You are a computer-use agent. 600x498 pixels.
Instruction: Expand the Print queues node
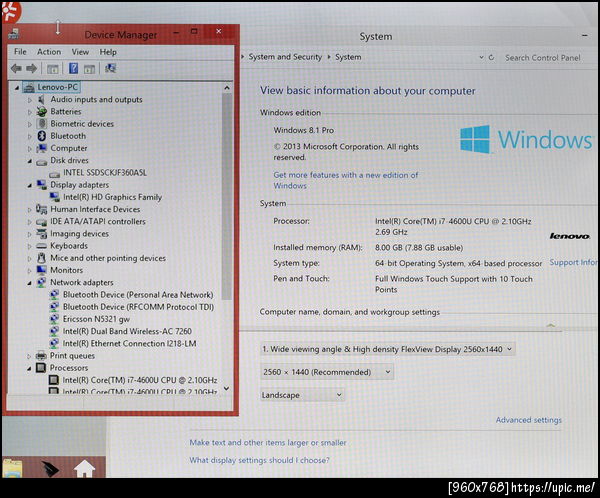(x=29, y=356)
